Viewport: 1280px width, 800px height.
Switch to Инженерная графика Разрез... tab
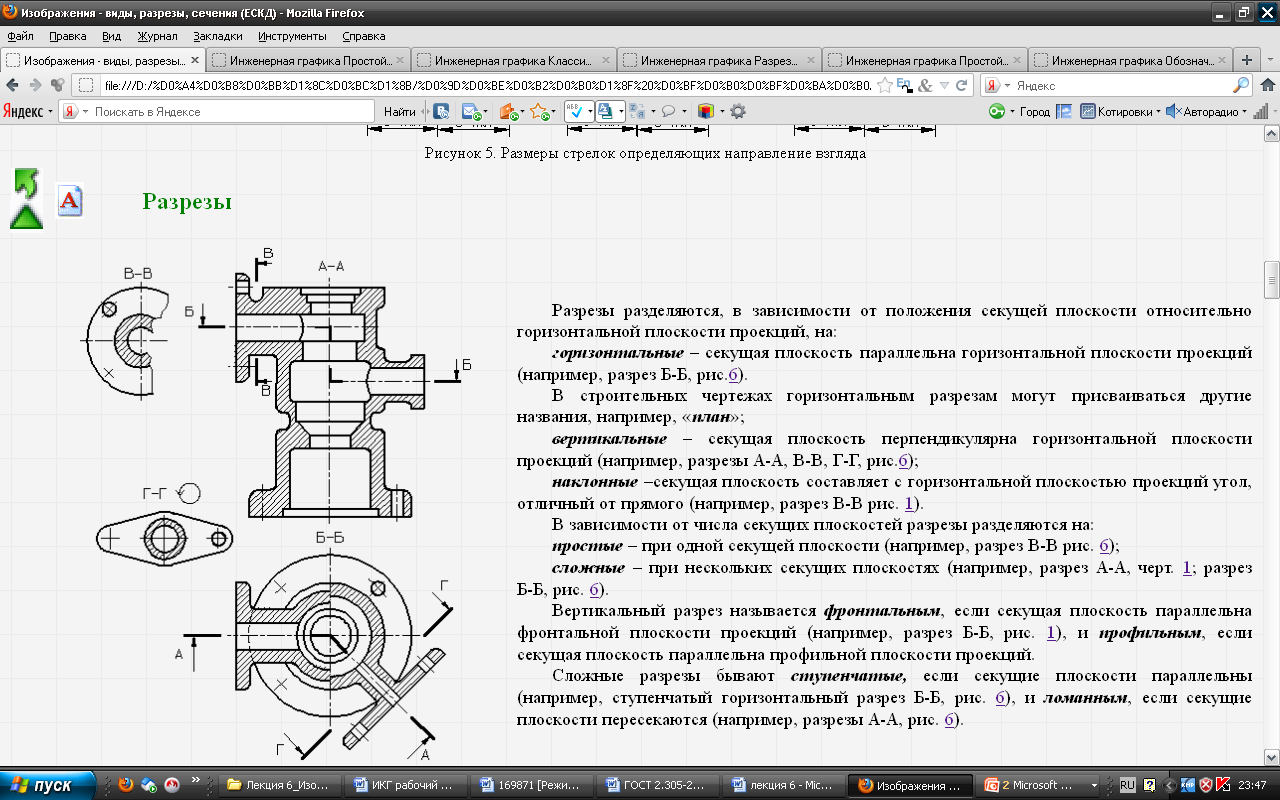click(719, 60)
